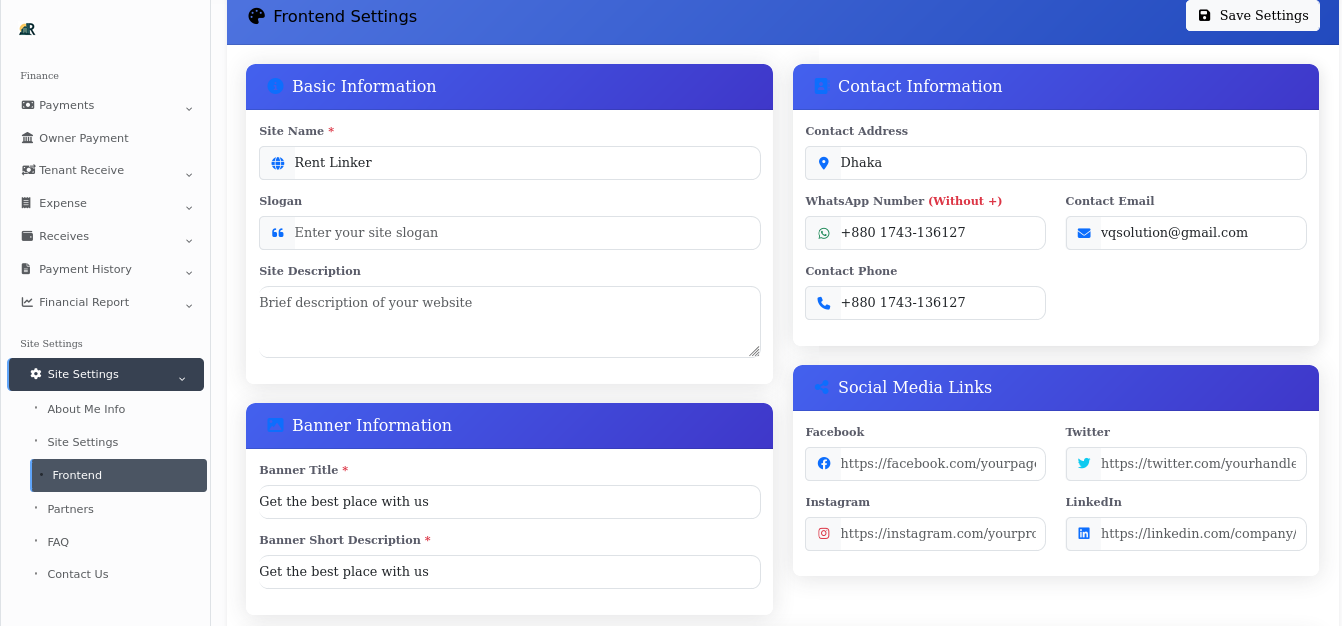The width and height of the screenshot is (1342, 626).
Task: Click the quote icon beside the slogan input
Action: click(x=277, y=232)
